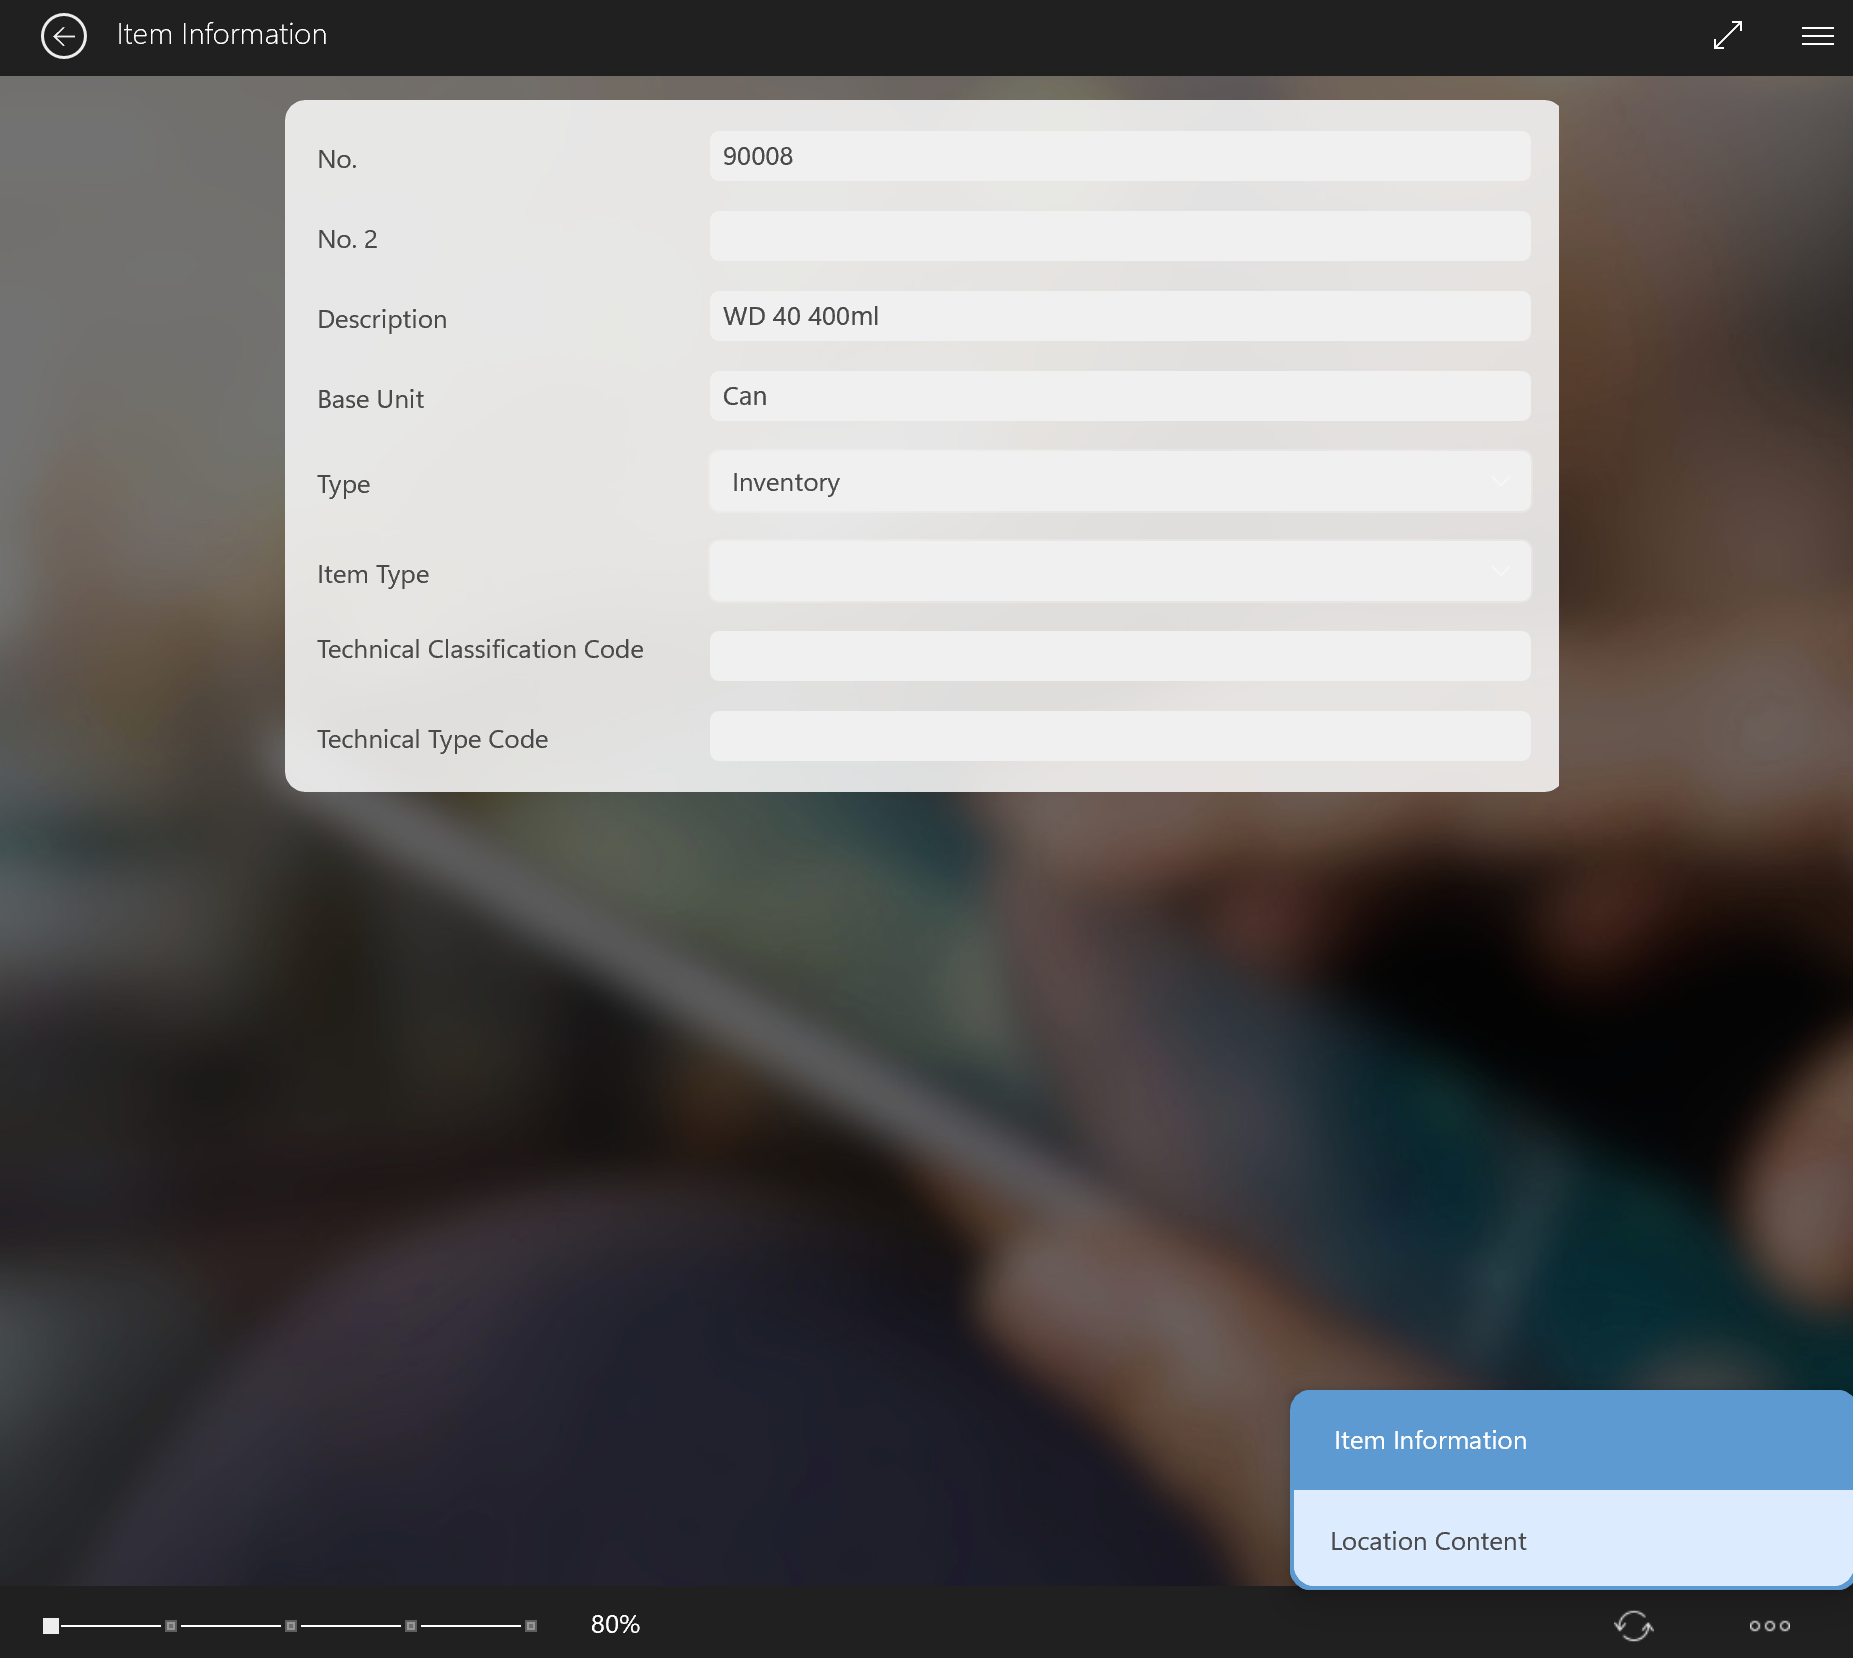Select the Item Information tab
The width and height of the screenshot is (1853, 1658).
point(1572,1440)
